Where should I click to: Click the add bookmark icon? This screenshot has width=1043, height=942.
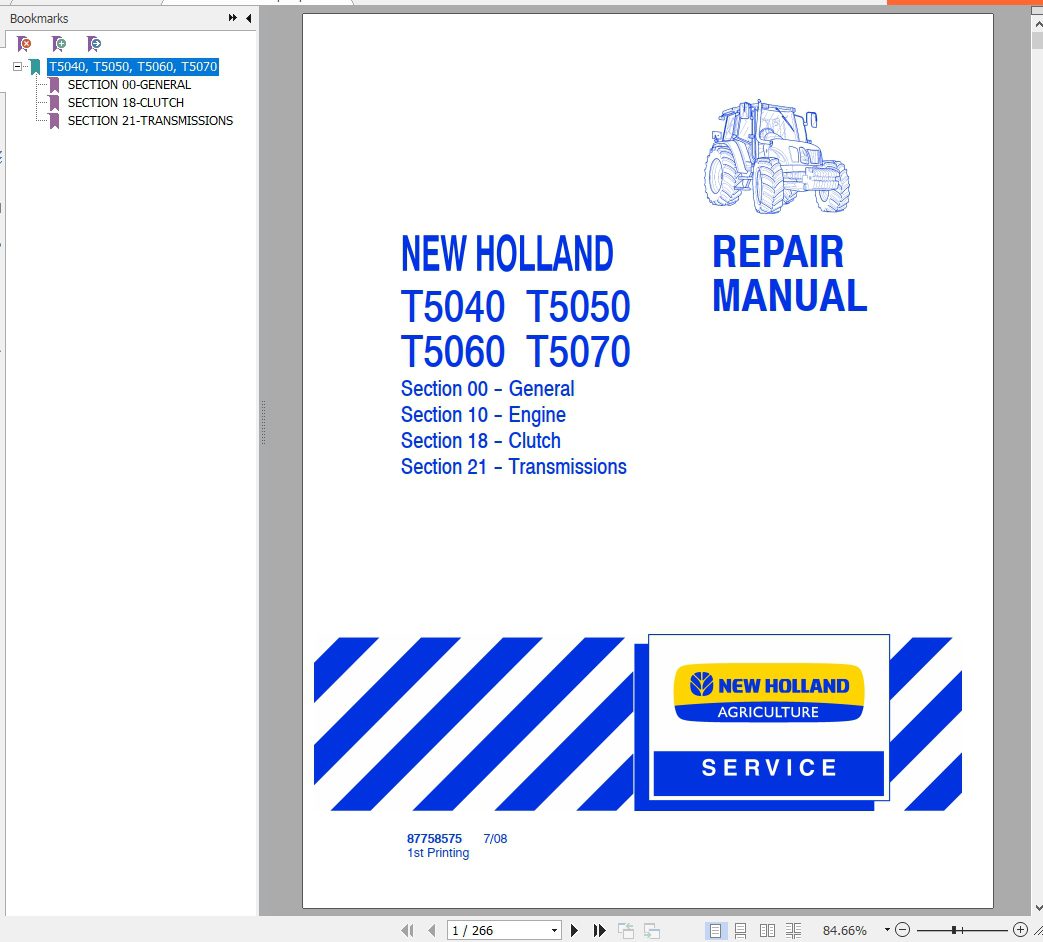59,44
